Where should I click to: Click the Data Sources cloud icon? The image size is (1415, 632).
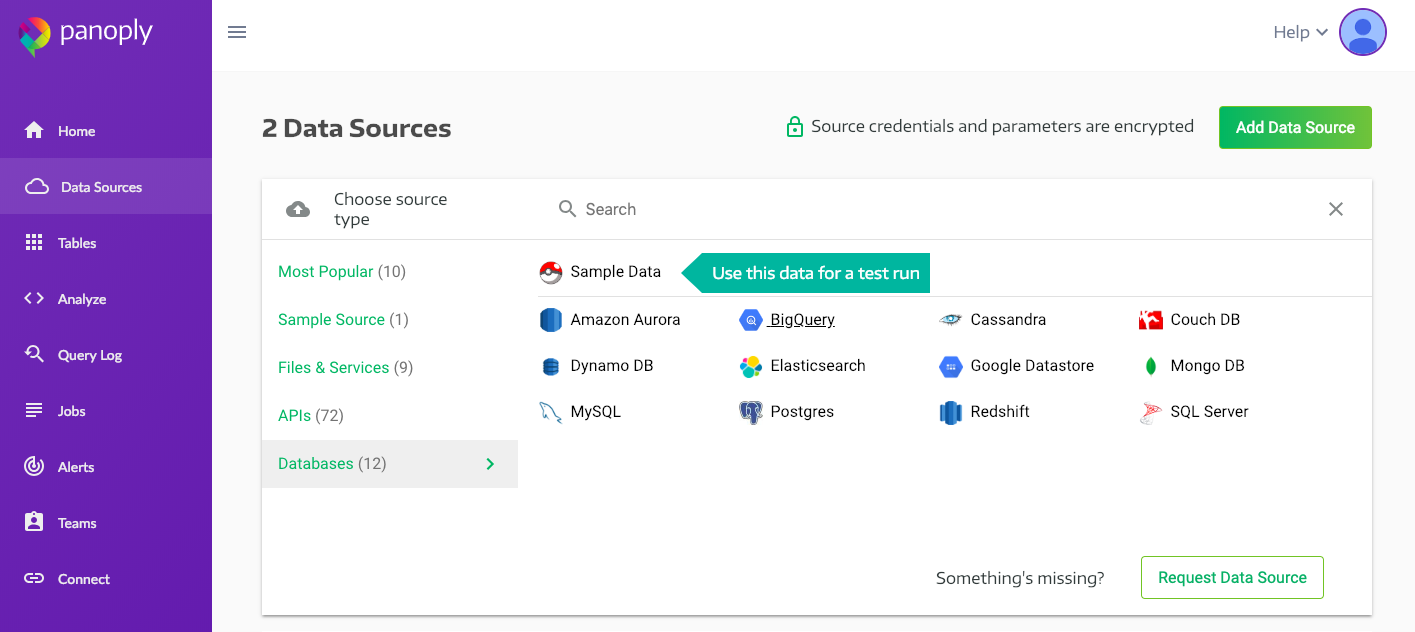coord(37,186)
